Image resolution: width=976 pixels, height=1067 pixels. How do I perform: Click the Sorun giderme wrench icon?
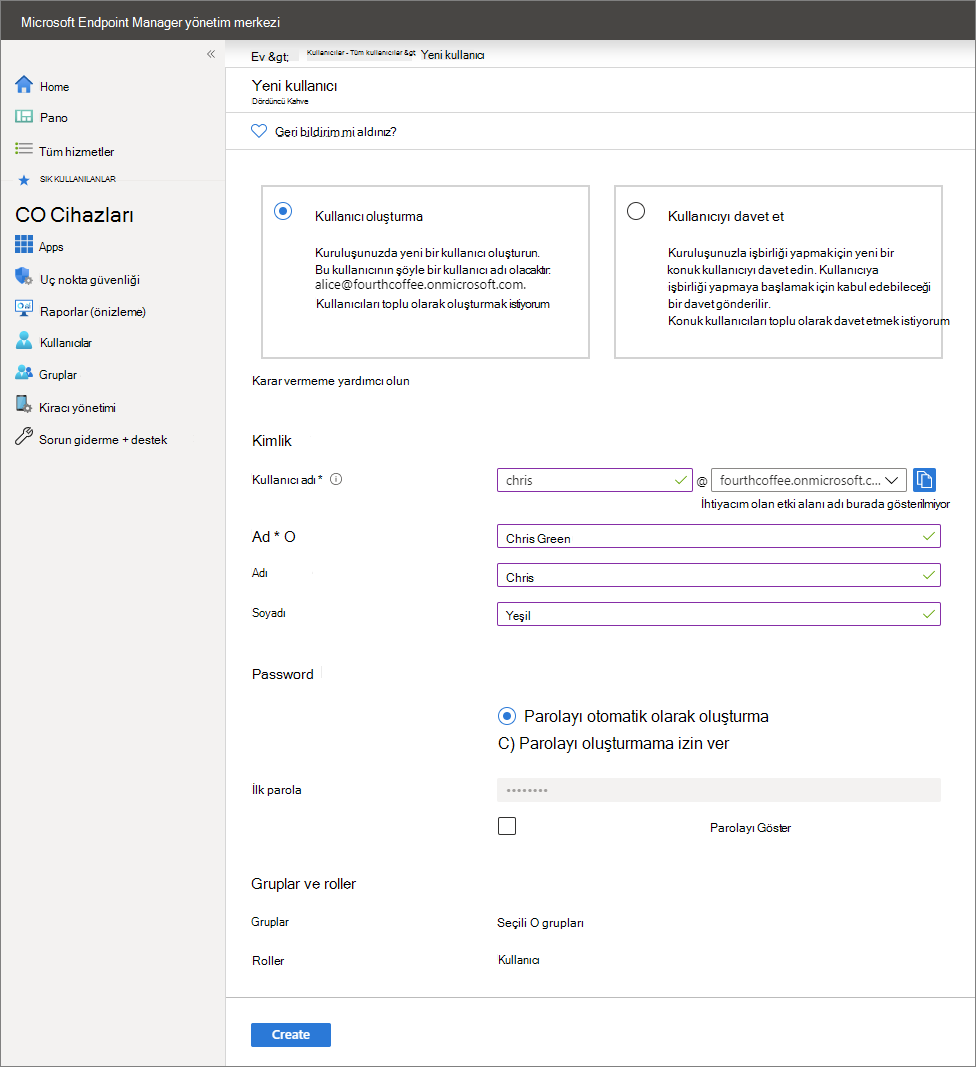24,436
